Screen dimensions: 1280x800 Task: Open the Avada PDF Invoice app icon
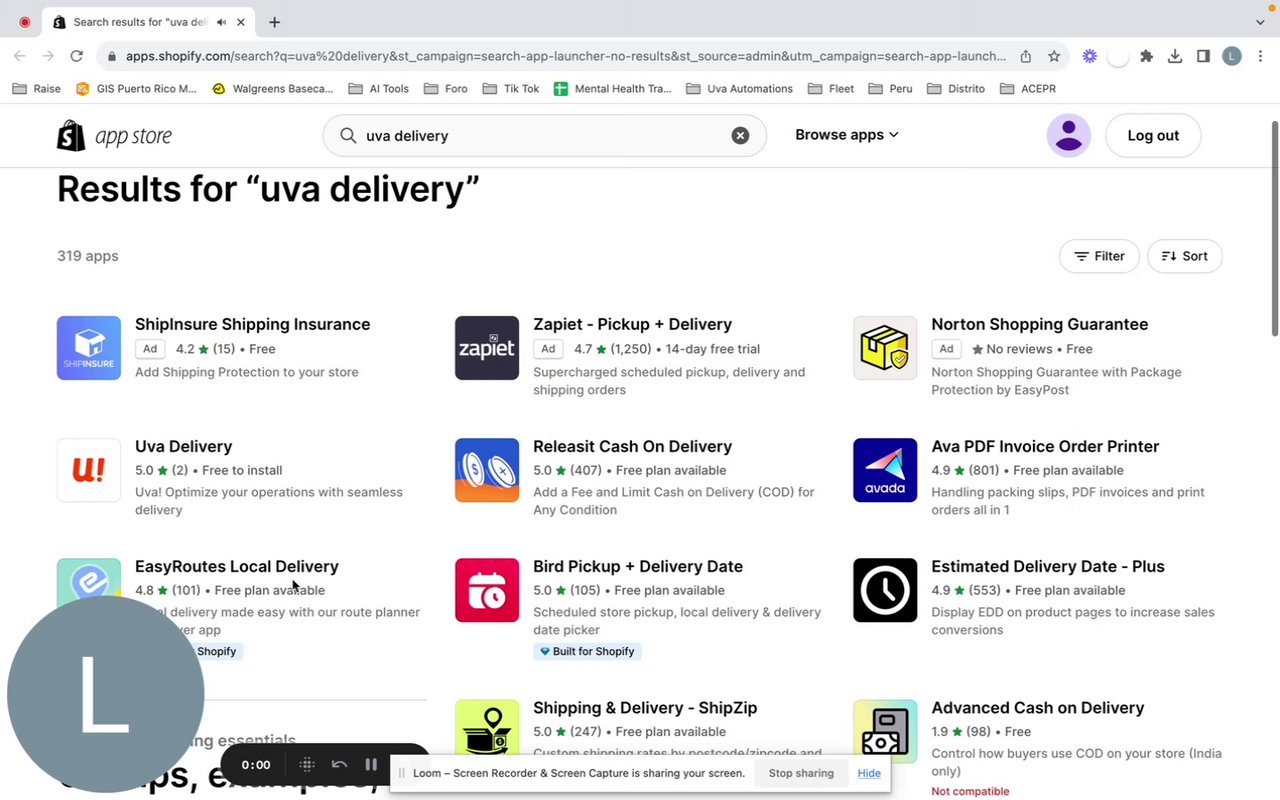(885, 470)
